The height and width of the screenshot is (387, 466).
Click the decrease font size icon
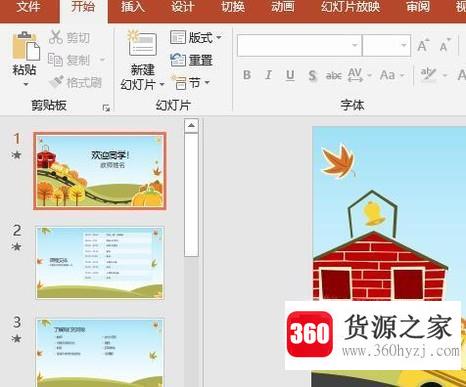(444, 45)
